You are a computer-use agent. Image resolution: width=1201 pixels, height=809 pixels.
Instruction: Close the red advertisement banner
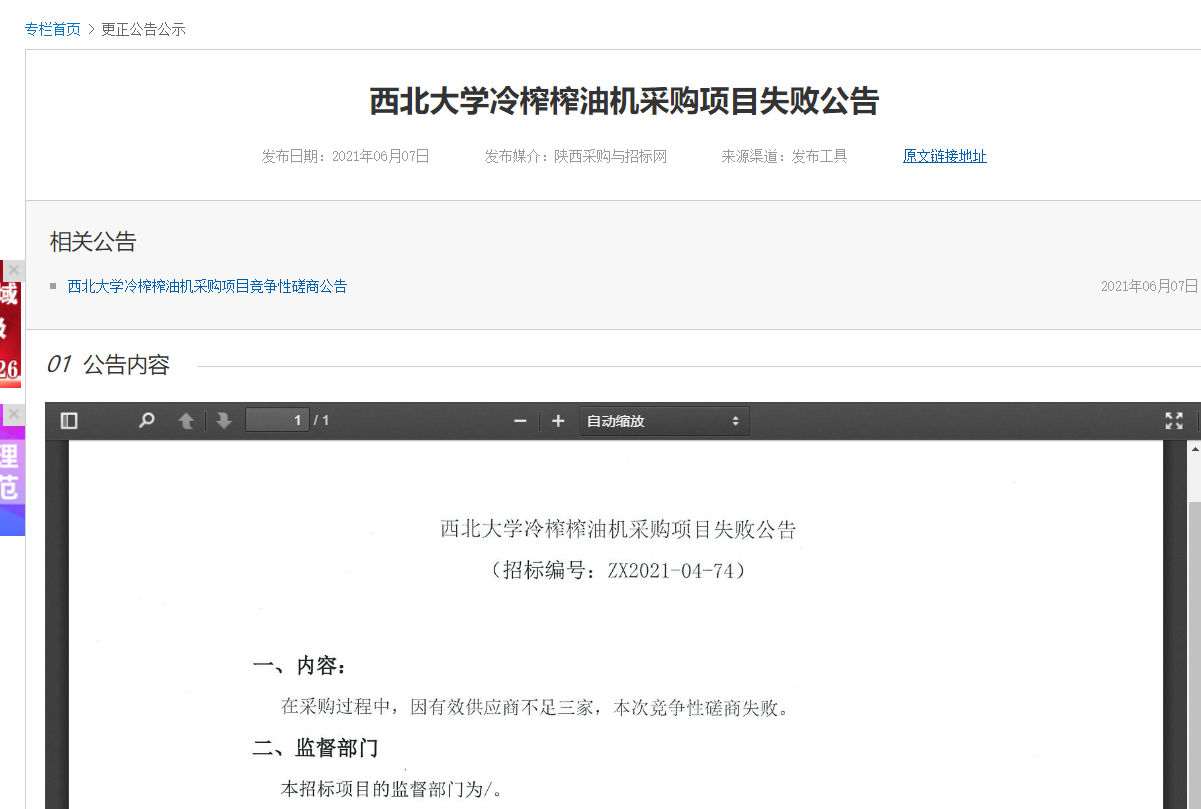click(14, 270)
